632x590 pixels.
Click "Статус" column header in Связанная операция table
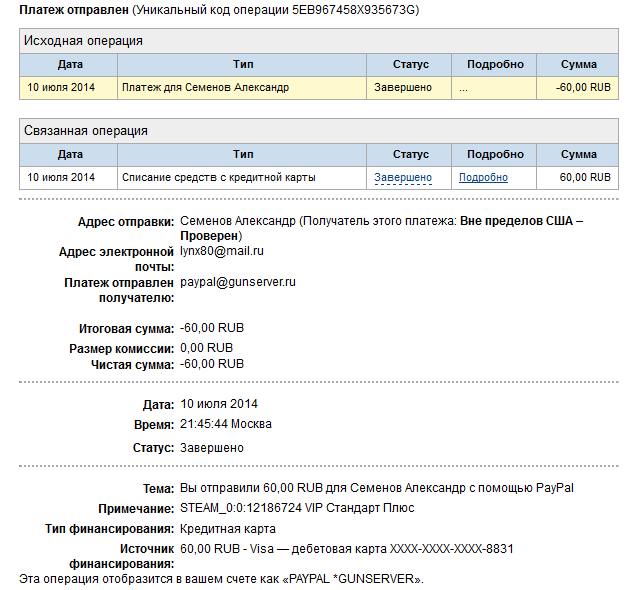pos(410,154)
